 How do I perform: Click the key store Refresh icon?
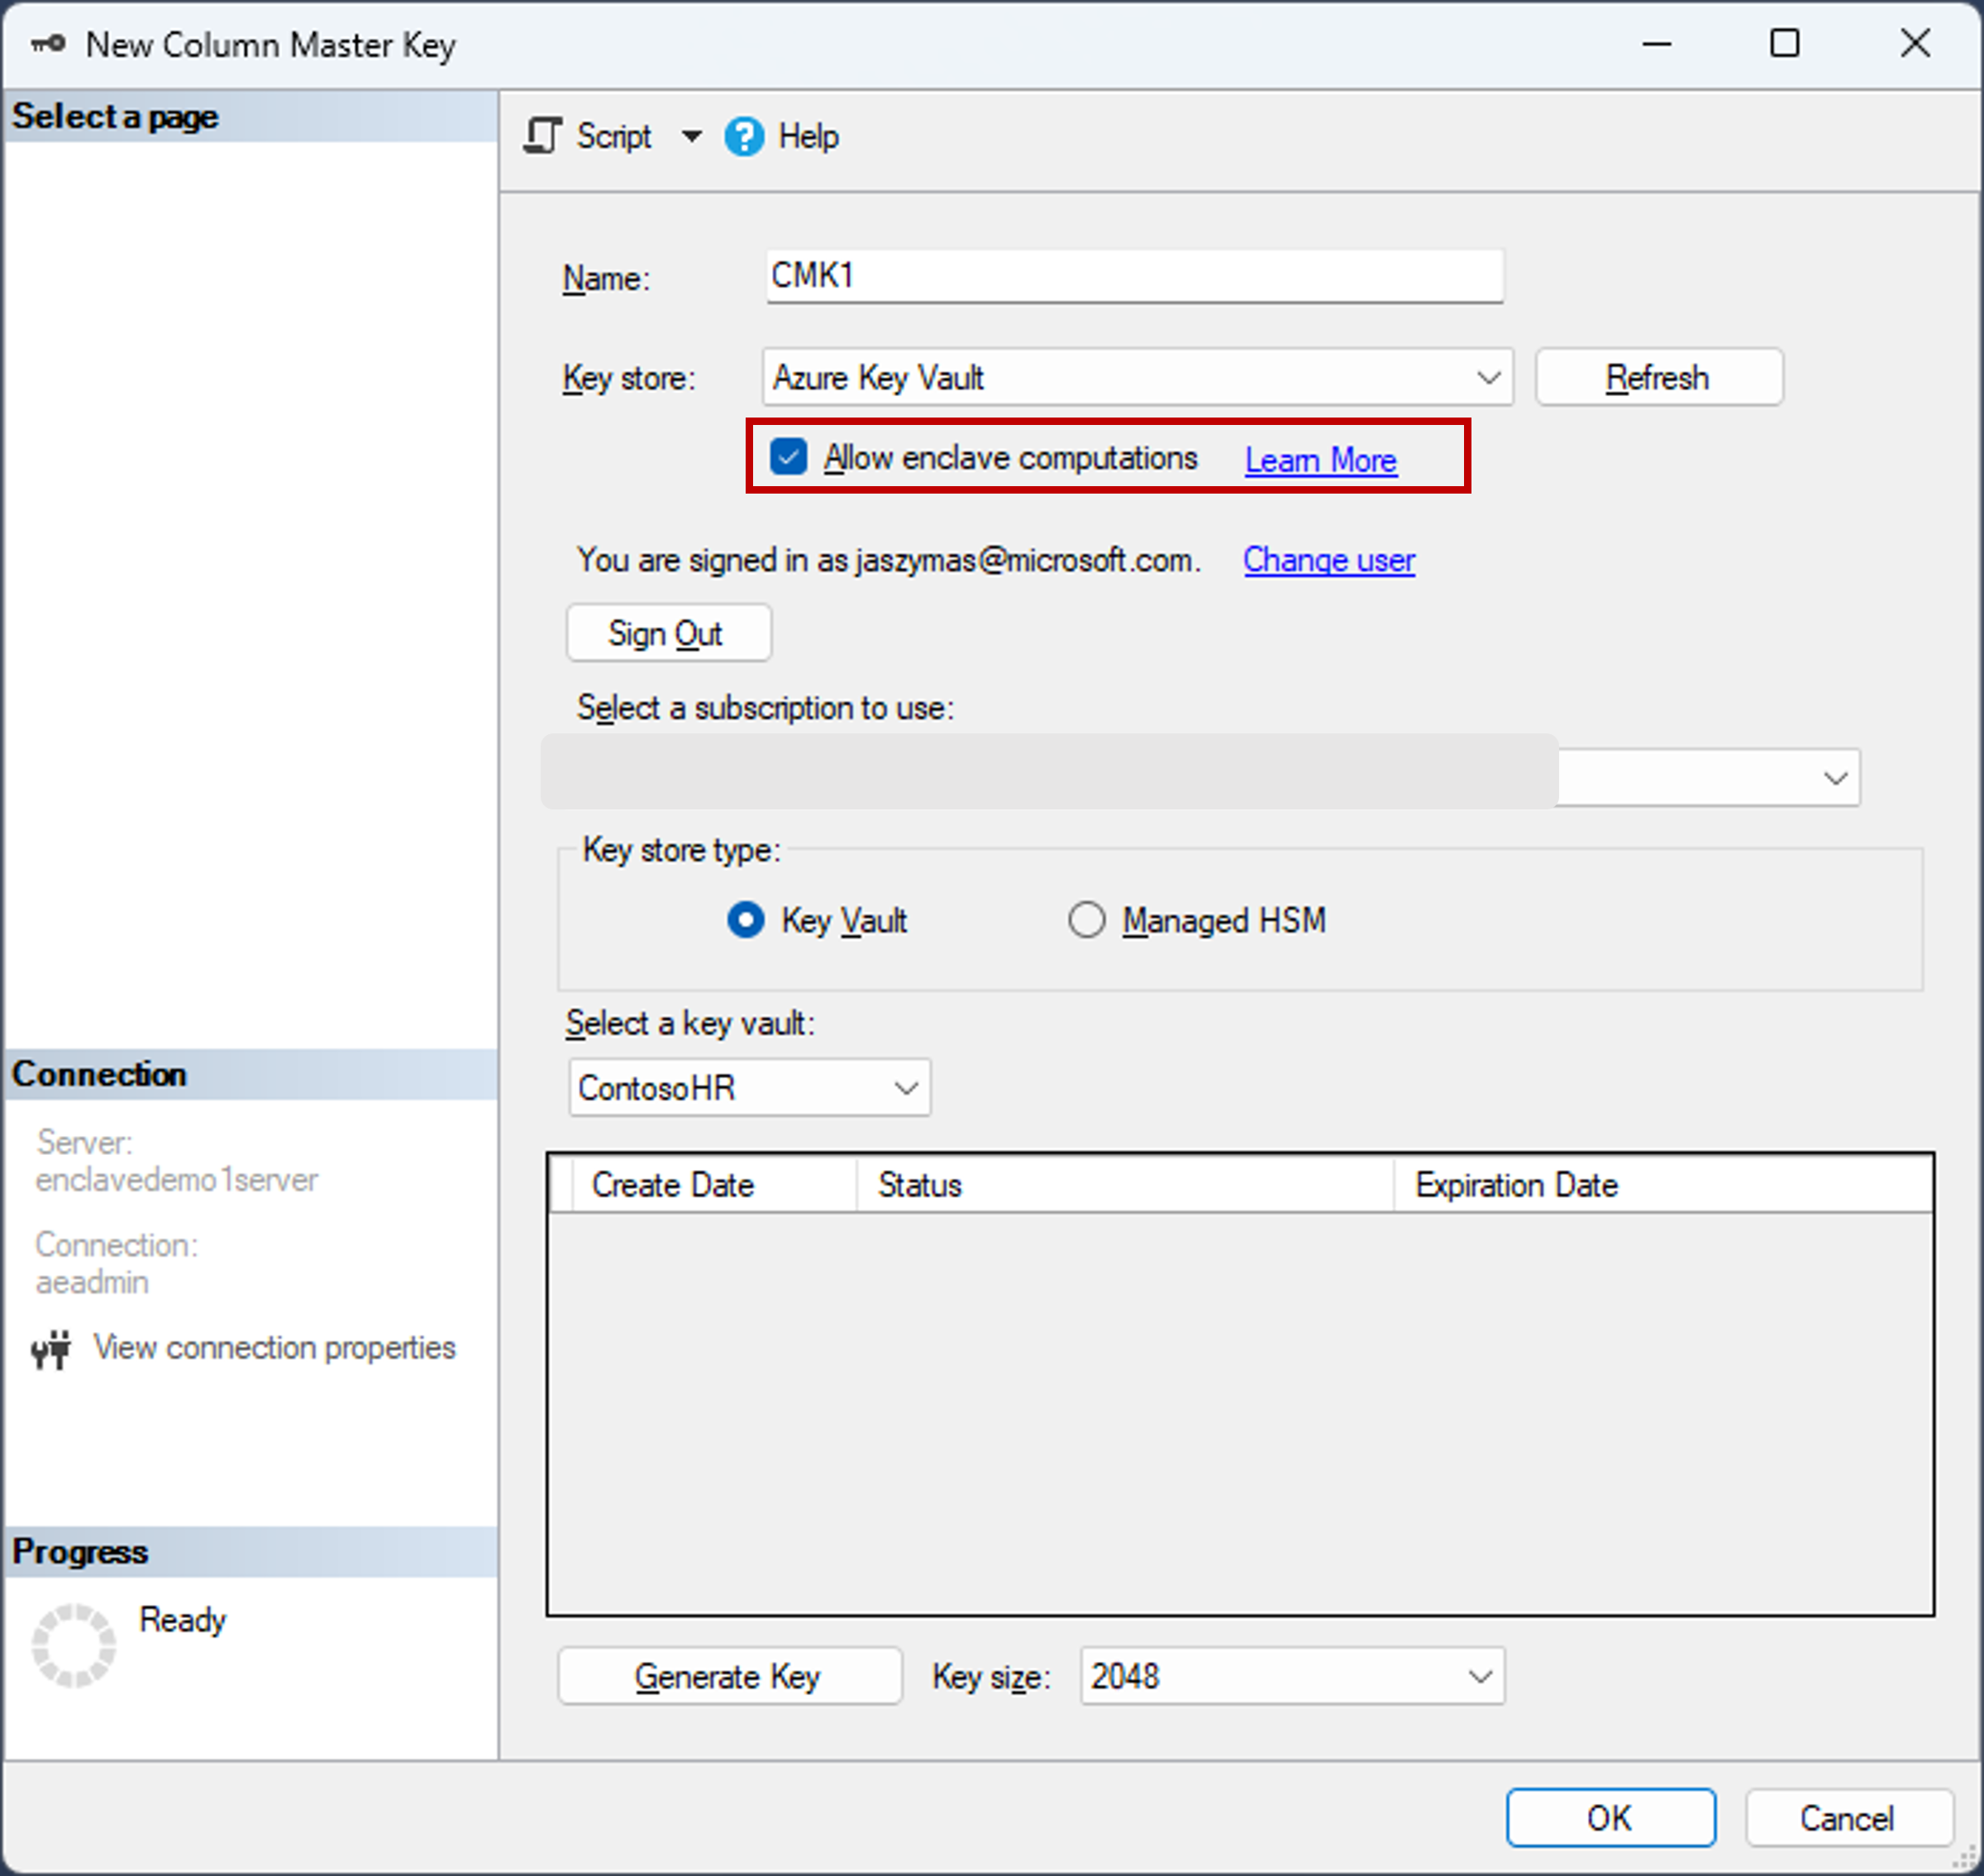1657,375
